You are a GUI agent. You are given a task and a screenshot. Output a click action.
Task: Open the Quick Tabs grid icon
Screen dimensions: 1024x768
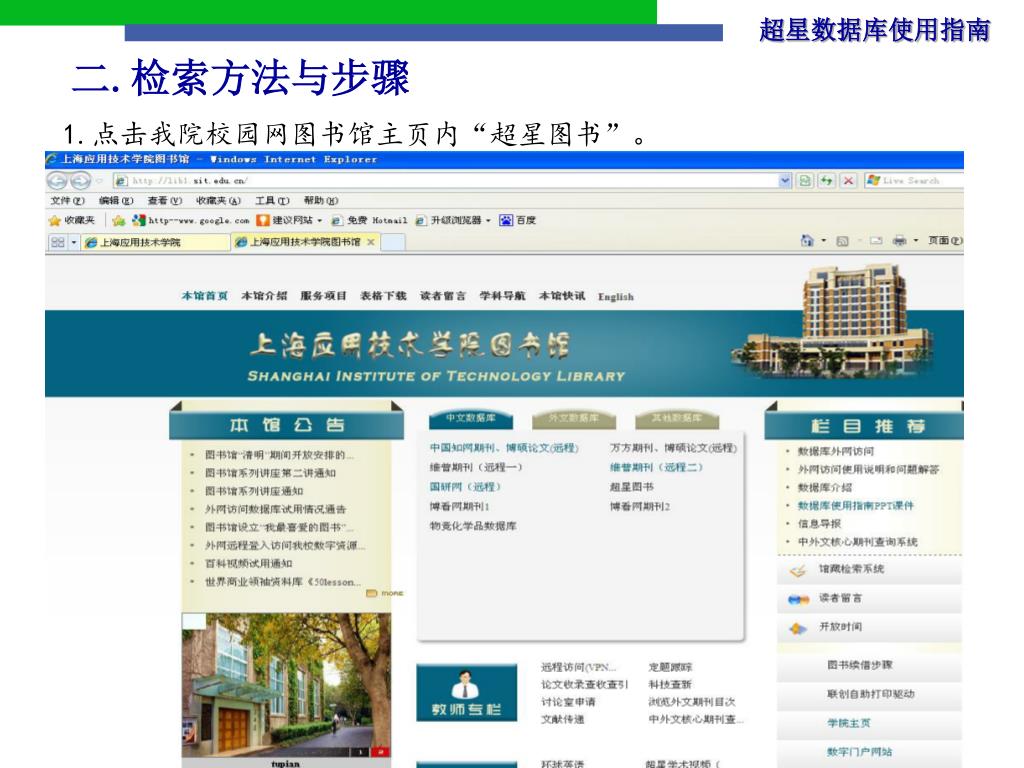(x=57, y=242)
